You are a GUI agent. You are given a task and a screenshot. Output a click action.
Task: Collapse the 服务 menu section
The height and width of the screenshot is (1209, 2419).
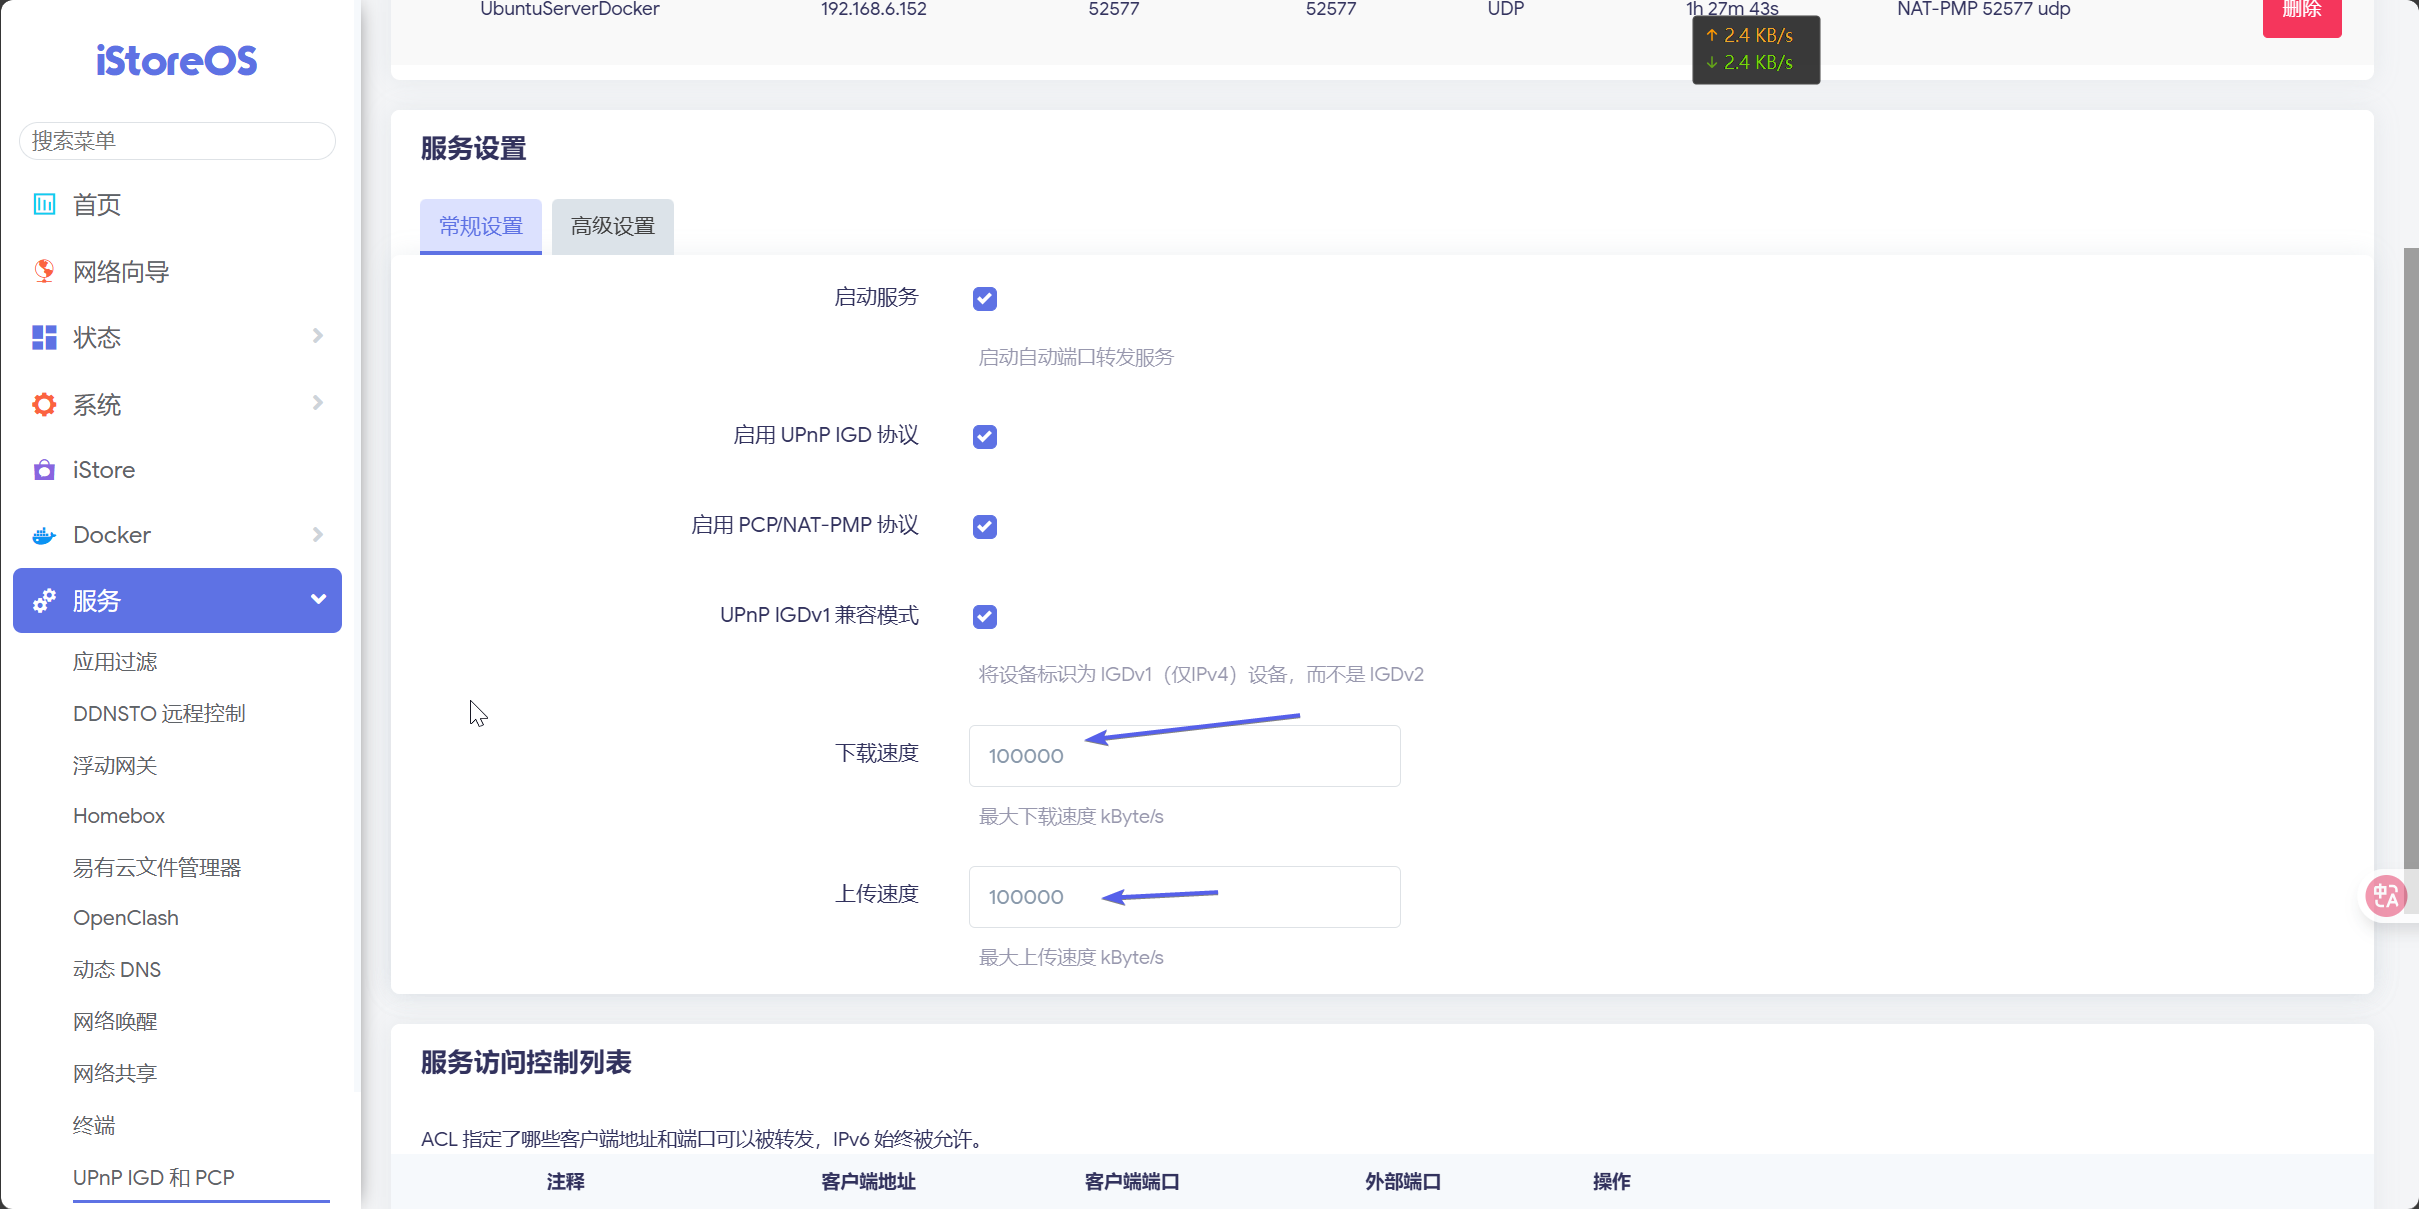click(318, 600)
